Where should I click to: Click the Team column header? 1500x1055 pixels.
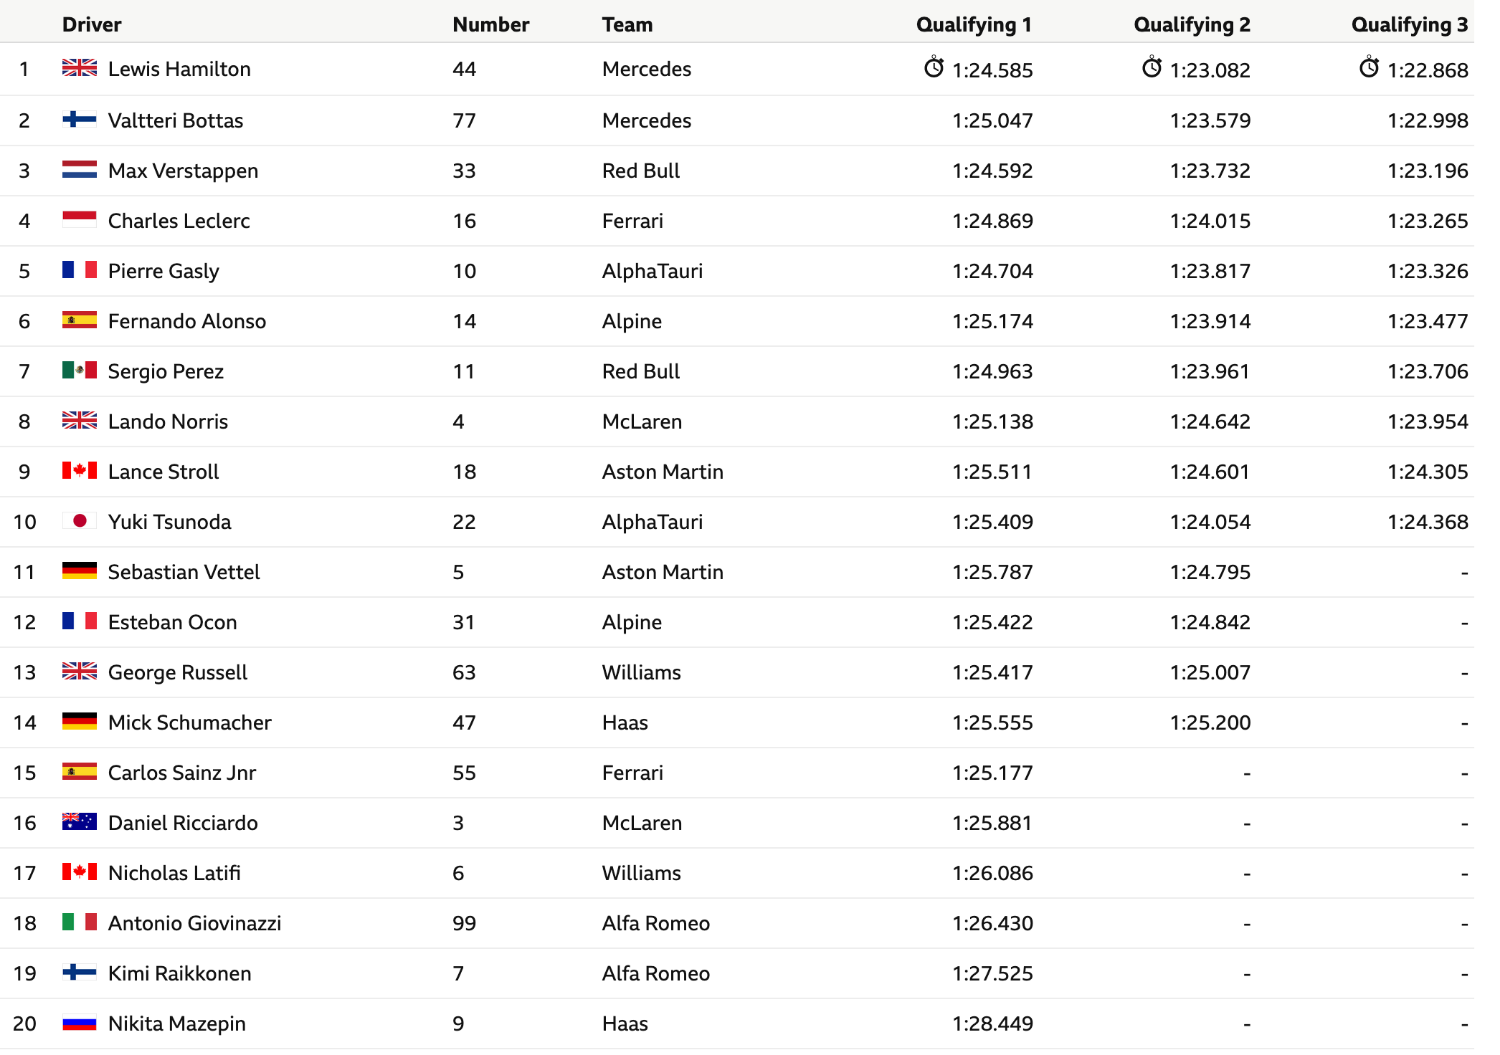pyautogui.click(x=627, y=25)
